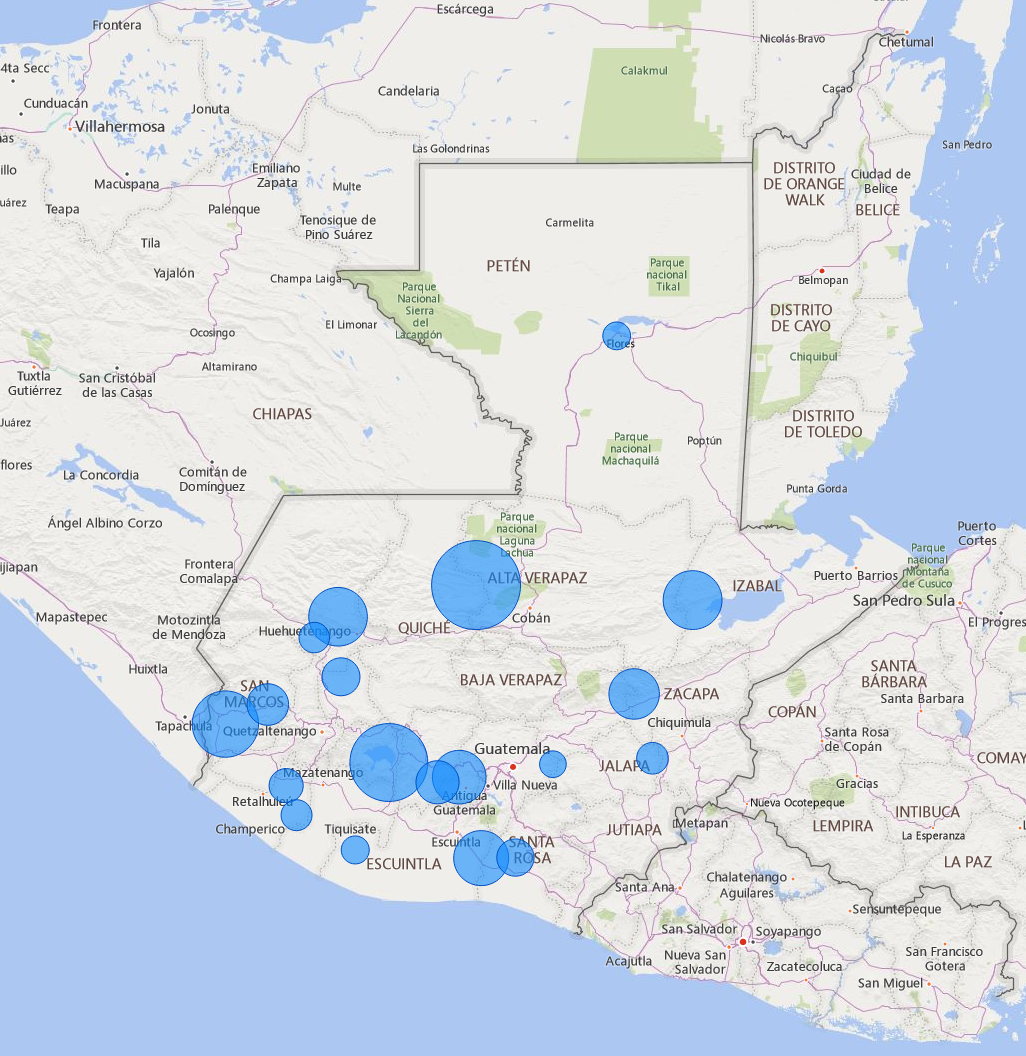
Task: Select the large bubble below the Escuintla city label
Action: pyautogui.click(x=480, y=858)
